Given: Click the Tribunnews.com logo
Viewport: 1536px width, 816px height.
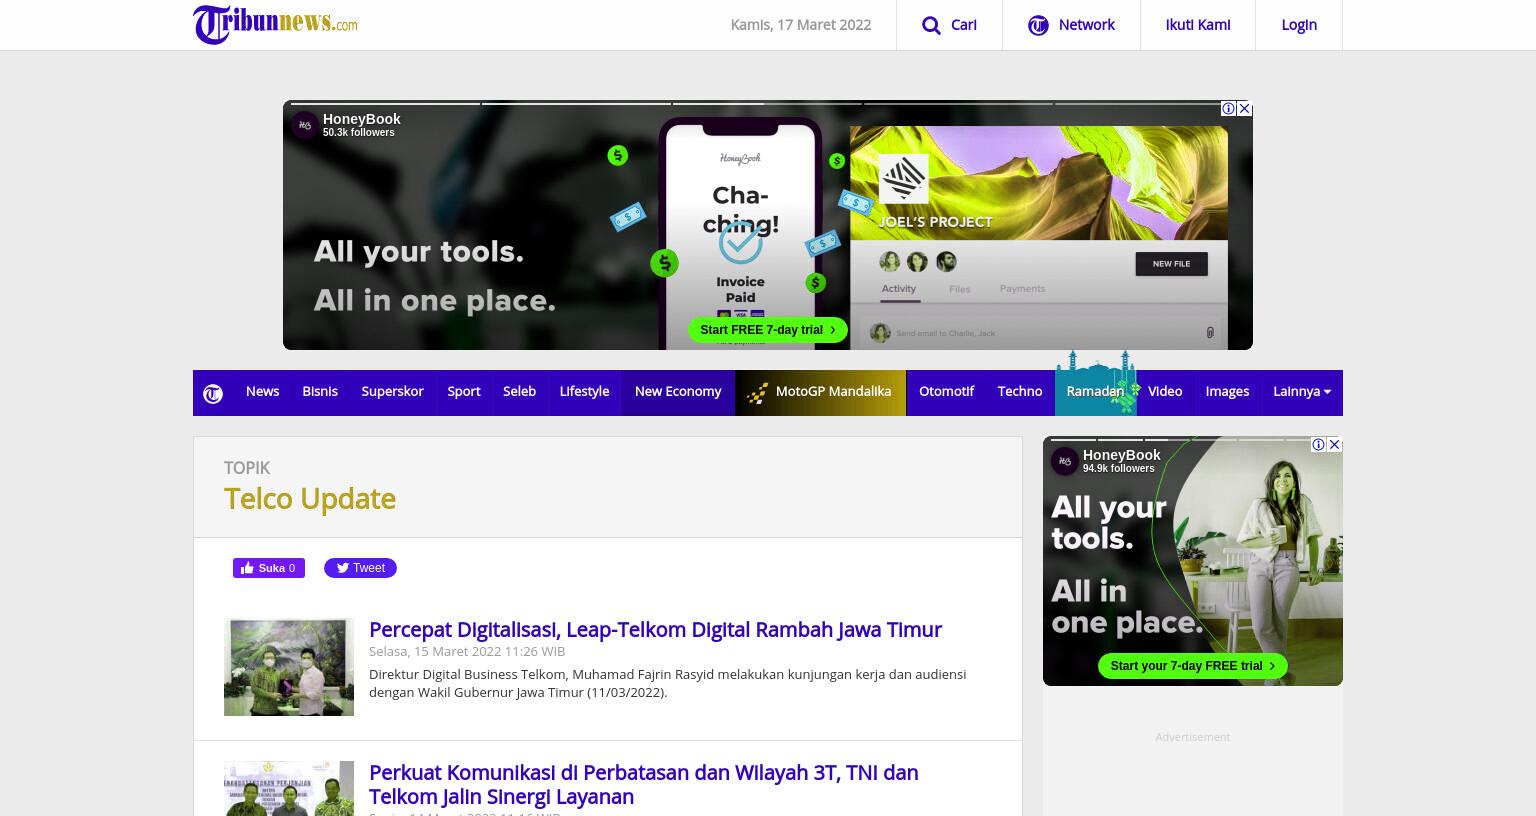Looking at the screenshot, I should pyautogui.click(x=275, y=24).
